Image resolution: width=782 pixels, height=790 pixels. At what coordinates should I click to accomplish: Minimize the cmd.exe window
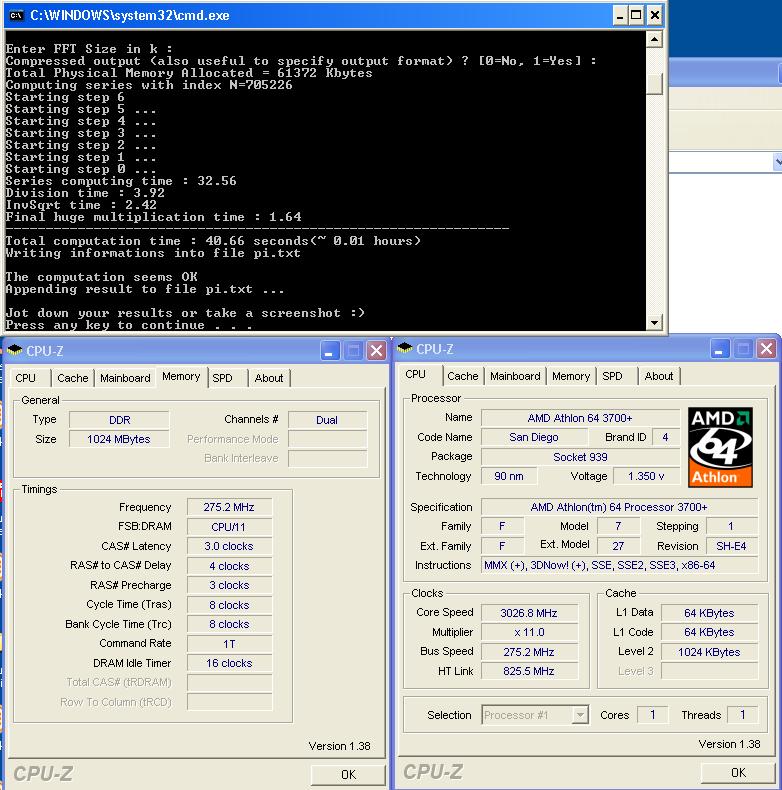click(x=620, y=16)
